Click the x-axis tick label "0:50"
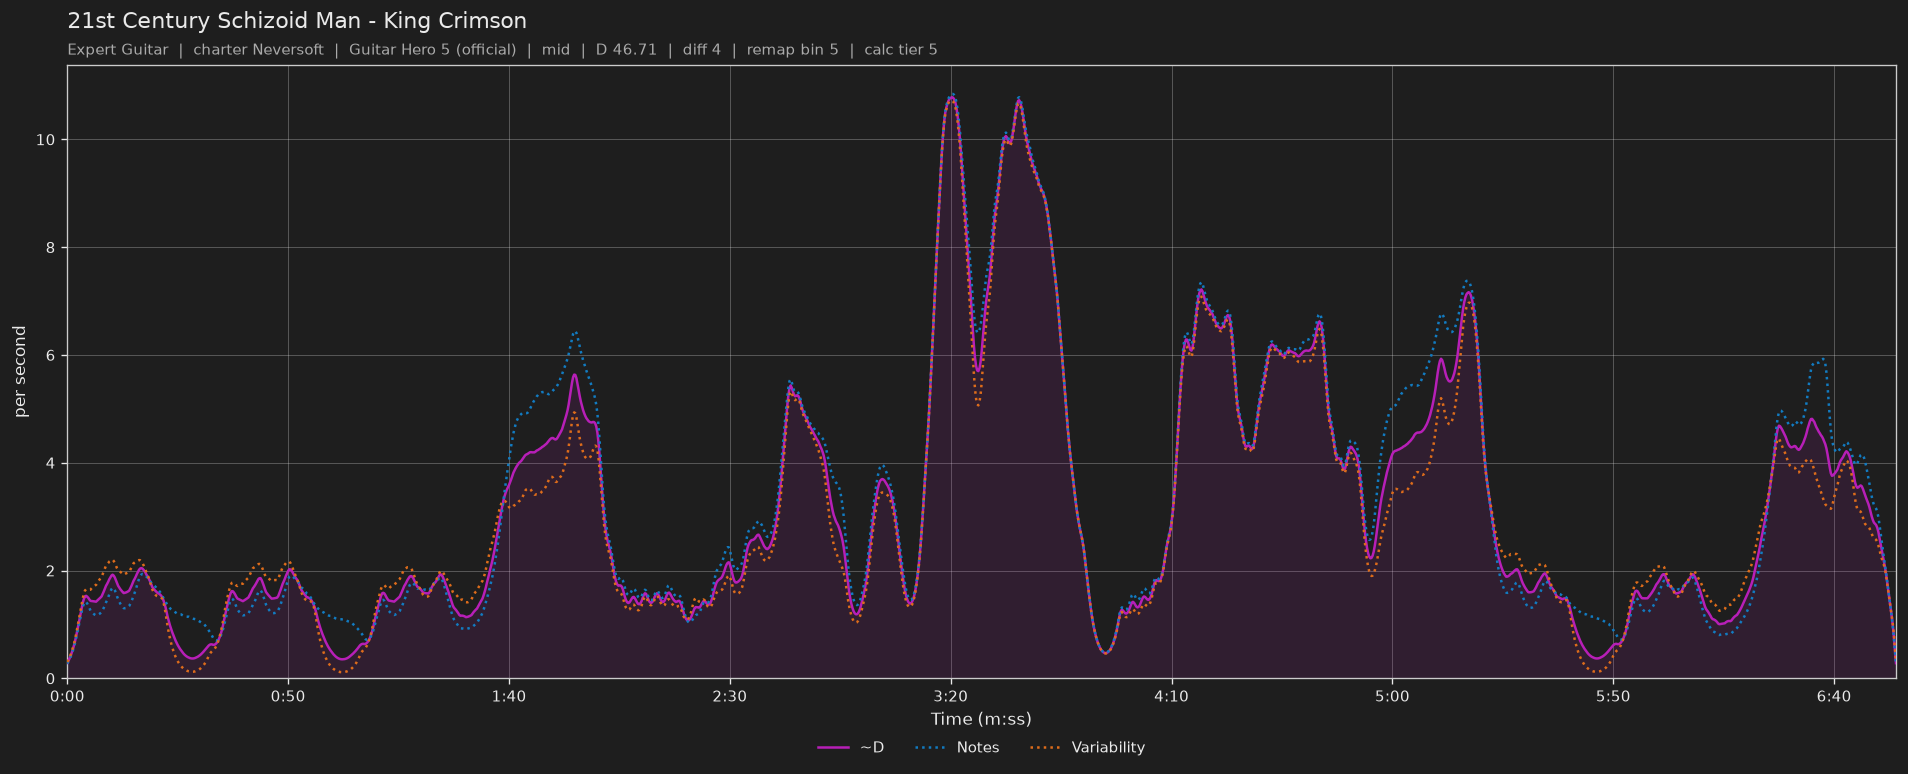The image size is (1908, 774). click(288, 696)
